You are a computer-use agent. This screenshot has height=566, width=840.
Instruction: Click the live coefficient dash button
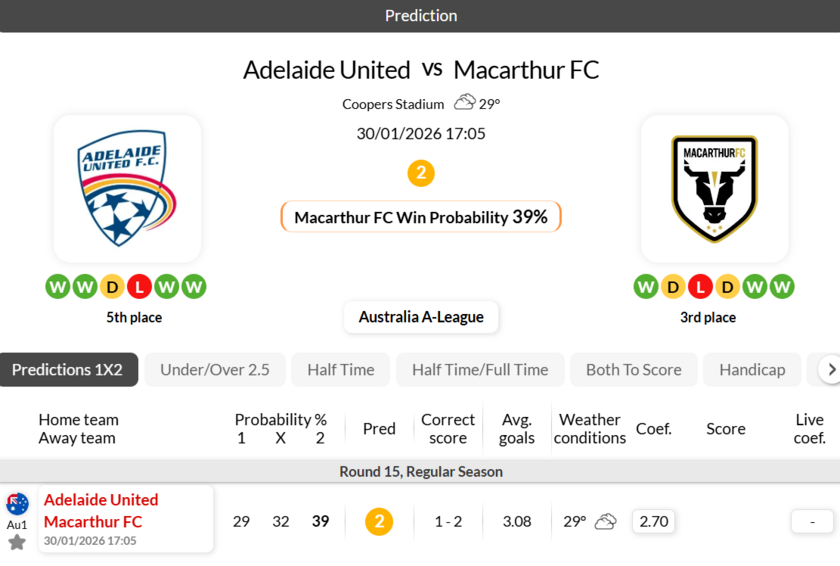812,522
